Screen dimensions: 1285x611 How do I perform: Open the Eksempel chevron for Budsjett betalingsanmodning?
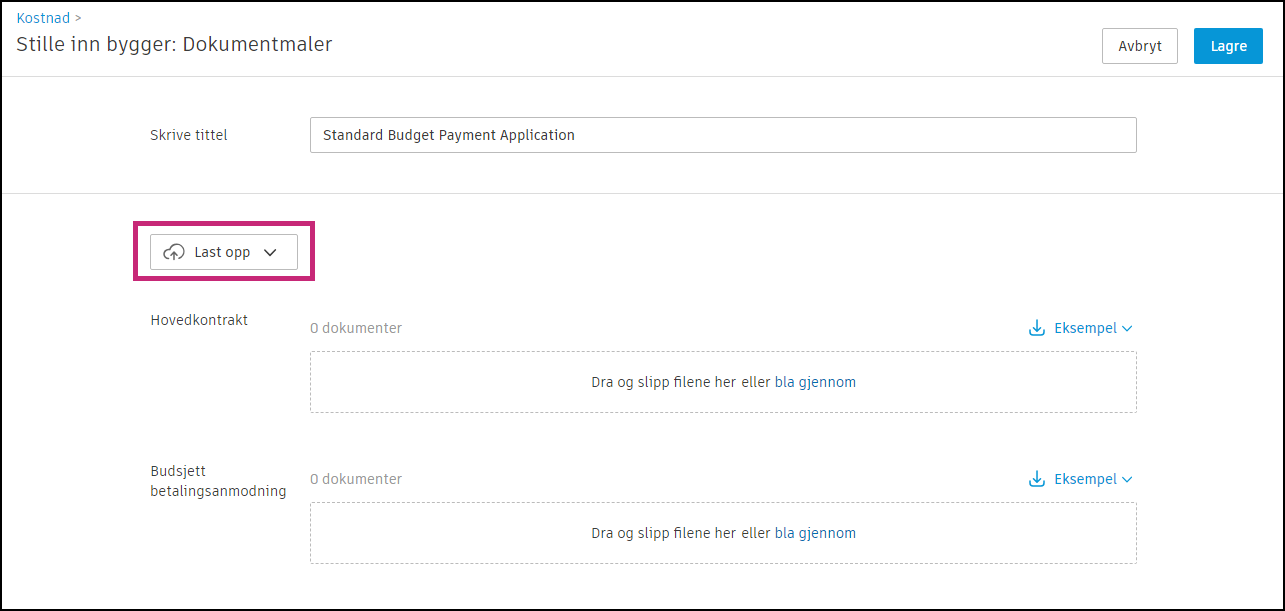(x=1127, y=479)
